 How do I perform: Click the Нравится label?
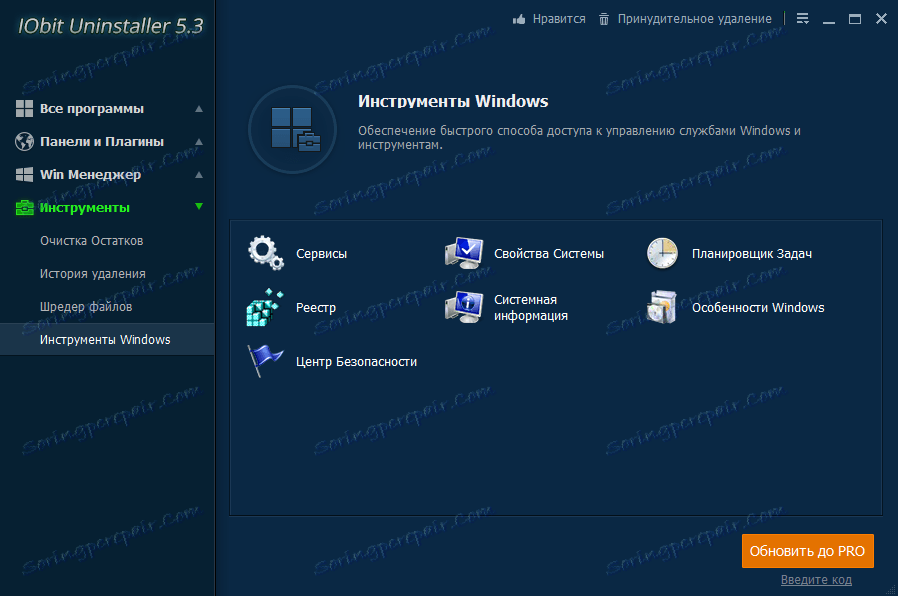pos(559,19)
